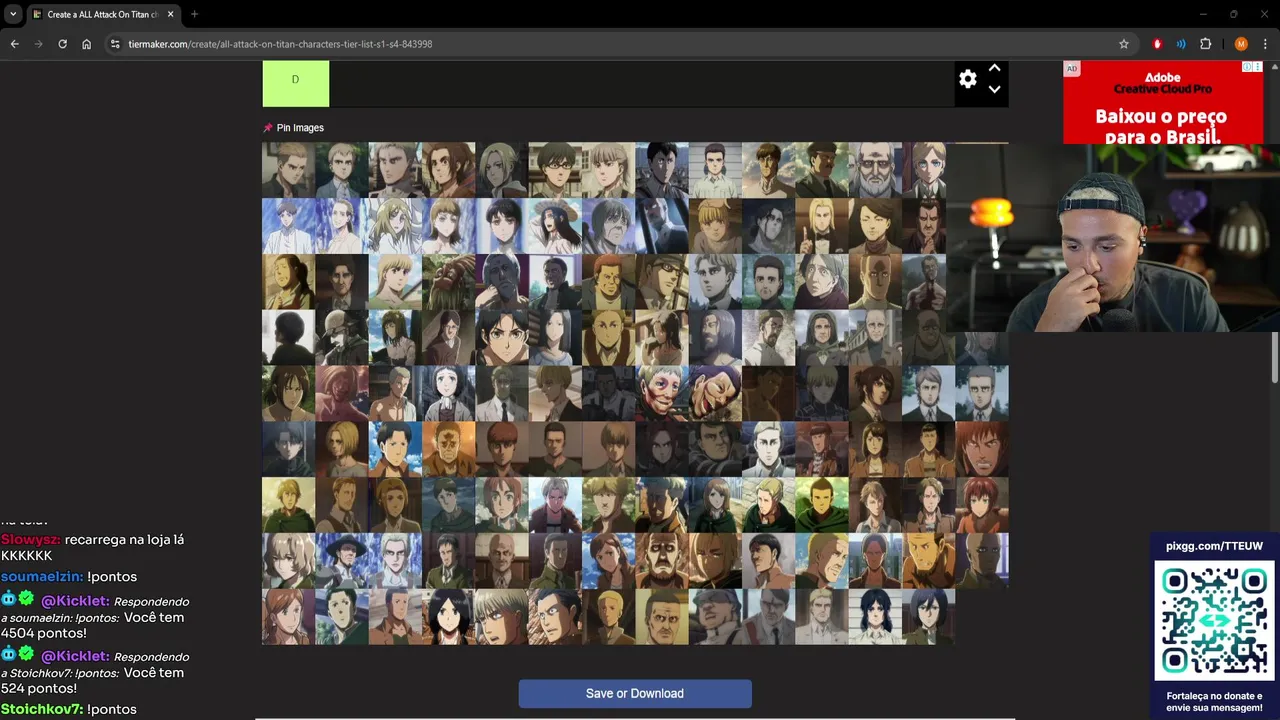The width and height of the screenshot is (1280, 720).
Task: Select the blonde character raising a finger thumbnail
Action: 822,226
